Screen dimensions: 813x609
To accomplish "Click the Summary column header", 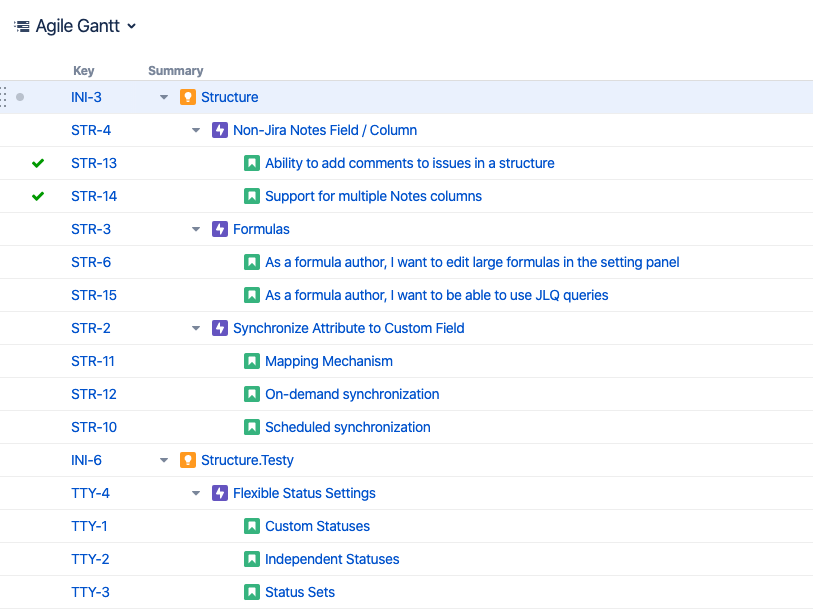I will [x=175, y=71].
